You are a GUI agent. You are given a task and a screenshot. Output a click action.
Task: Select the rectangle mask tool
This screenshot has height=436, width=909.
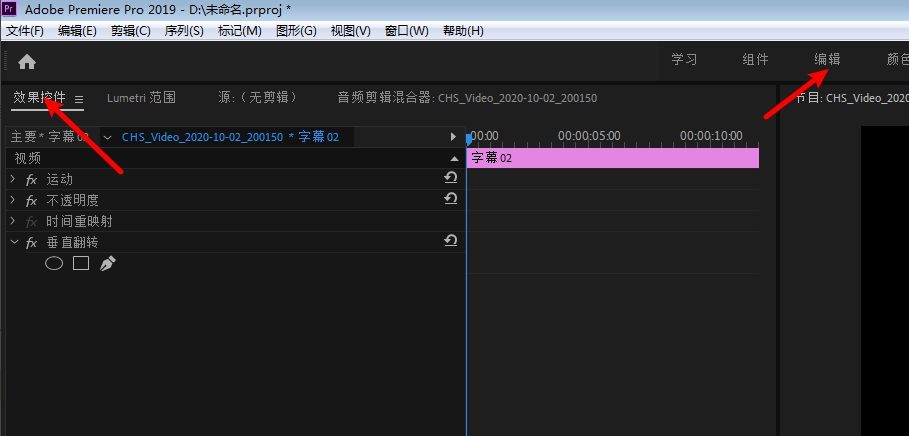[x=81, y=264]
